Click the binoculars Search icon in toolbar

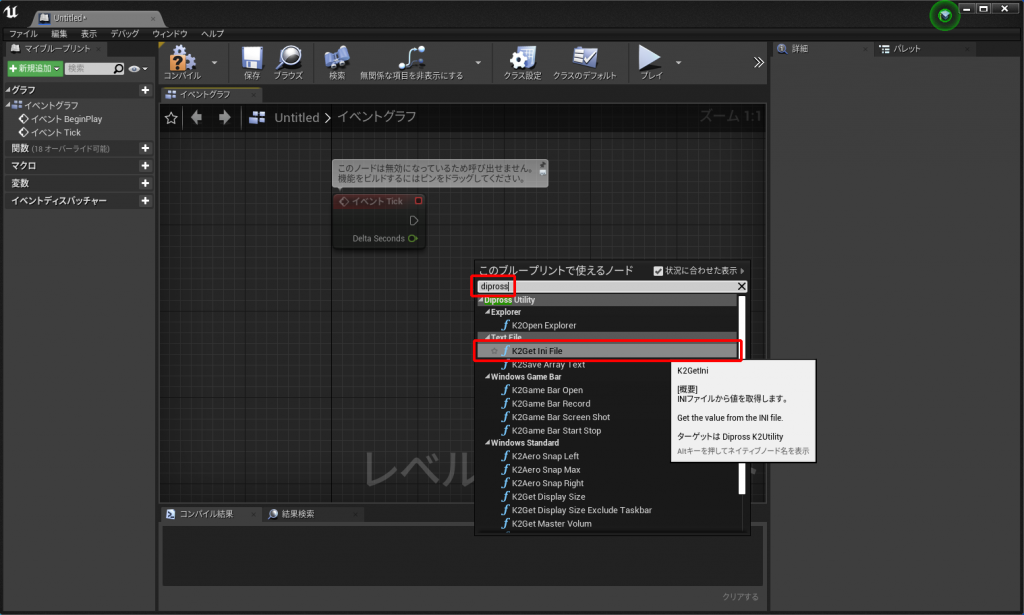tap(337, 57)
